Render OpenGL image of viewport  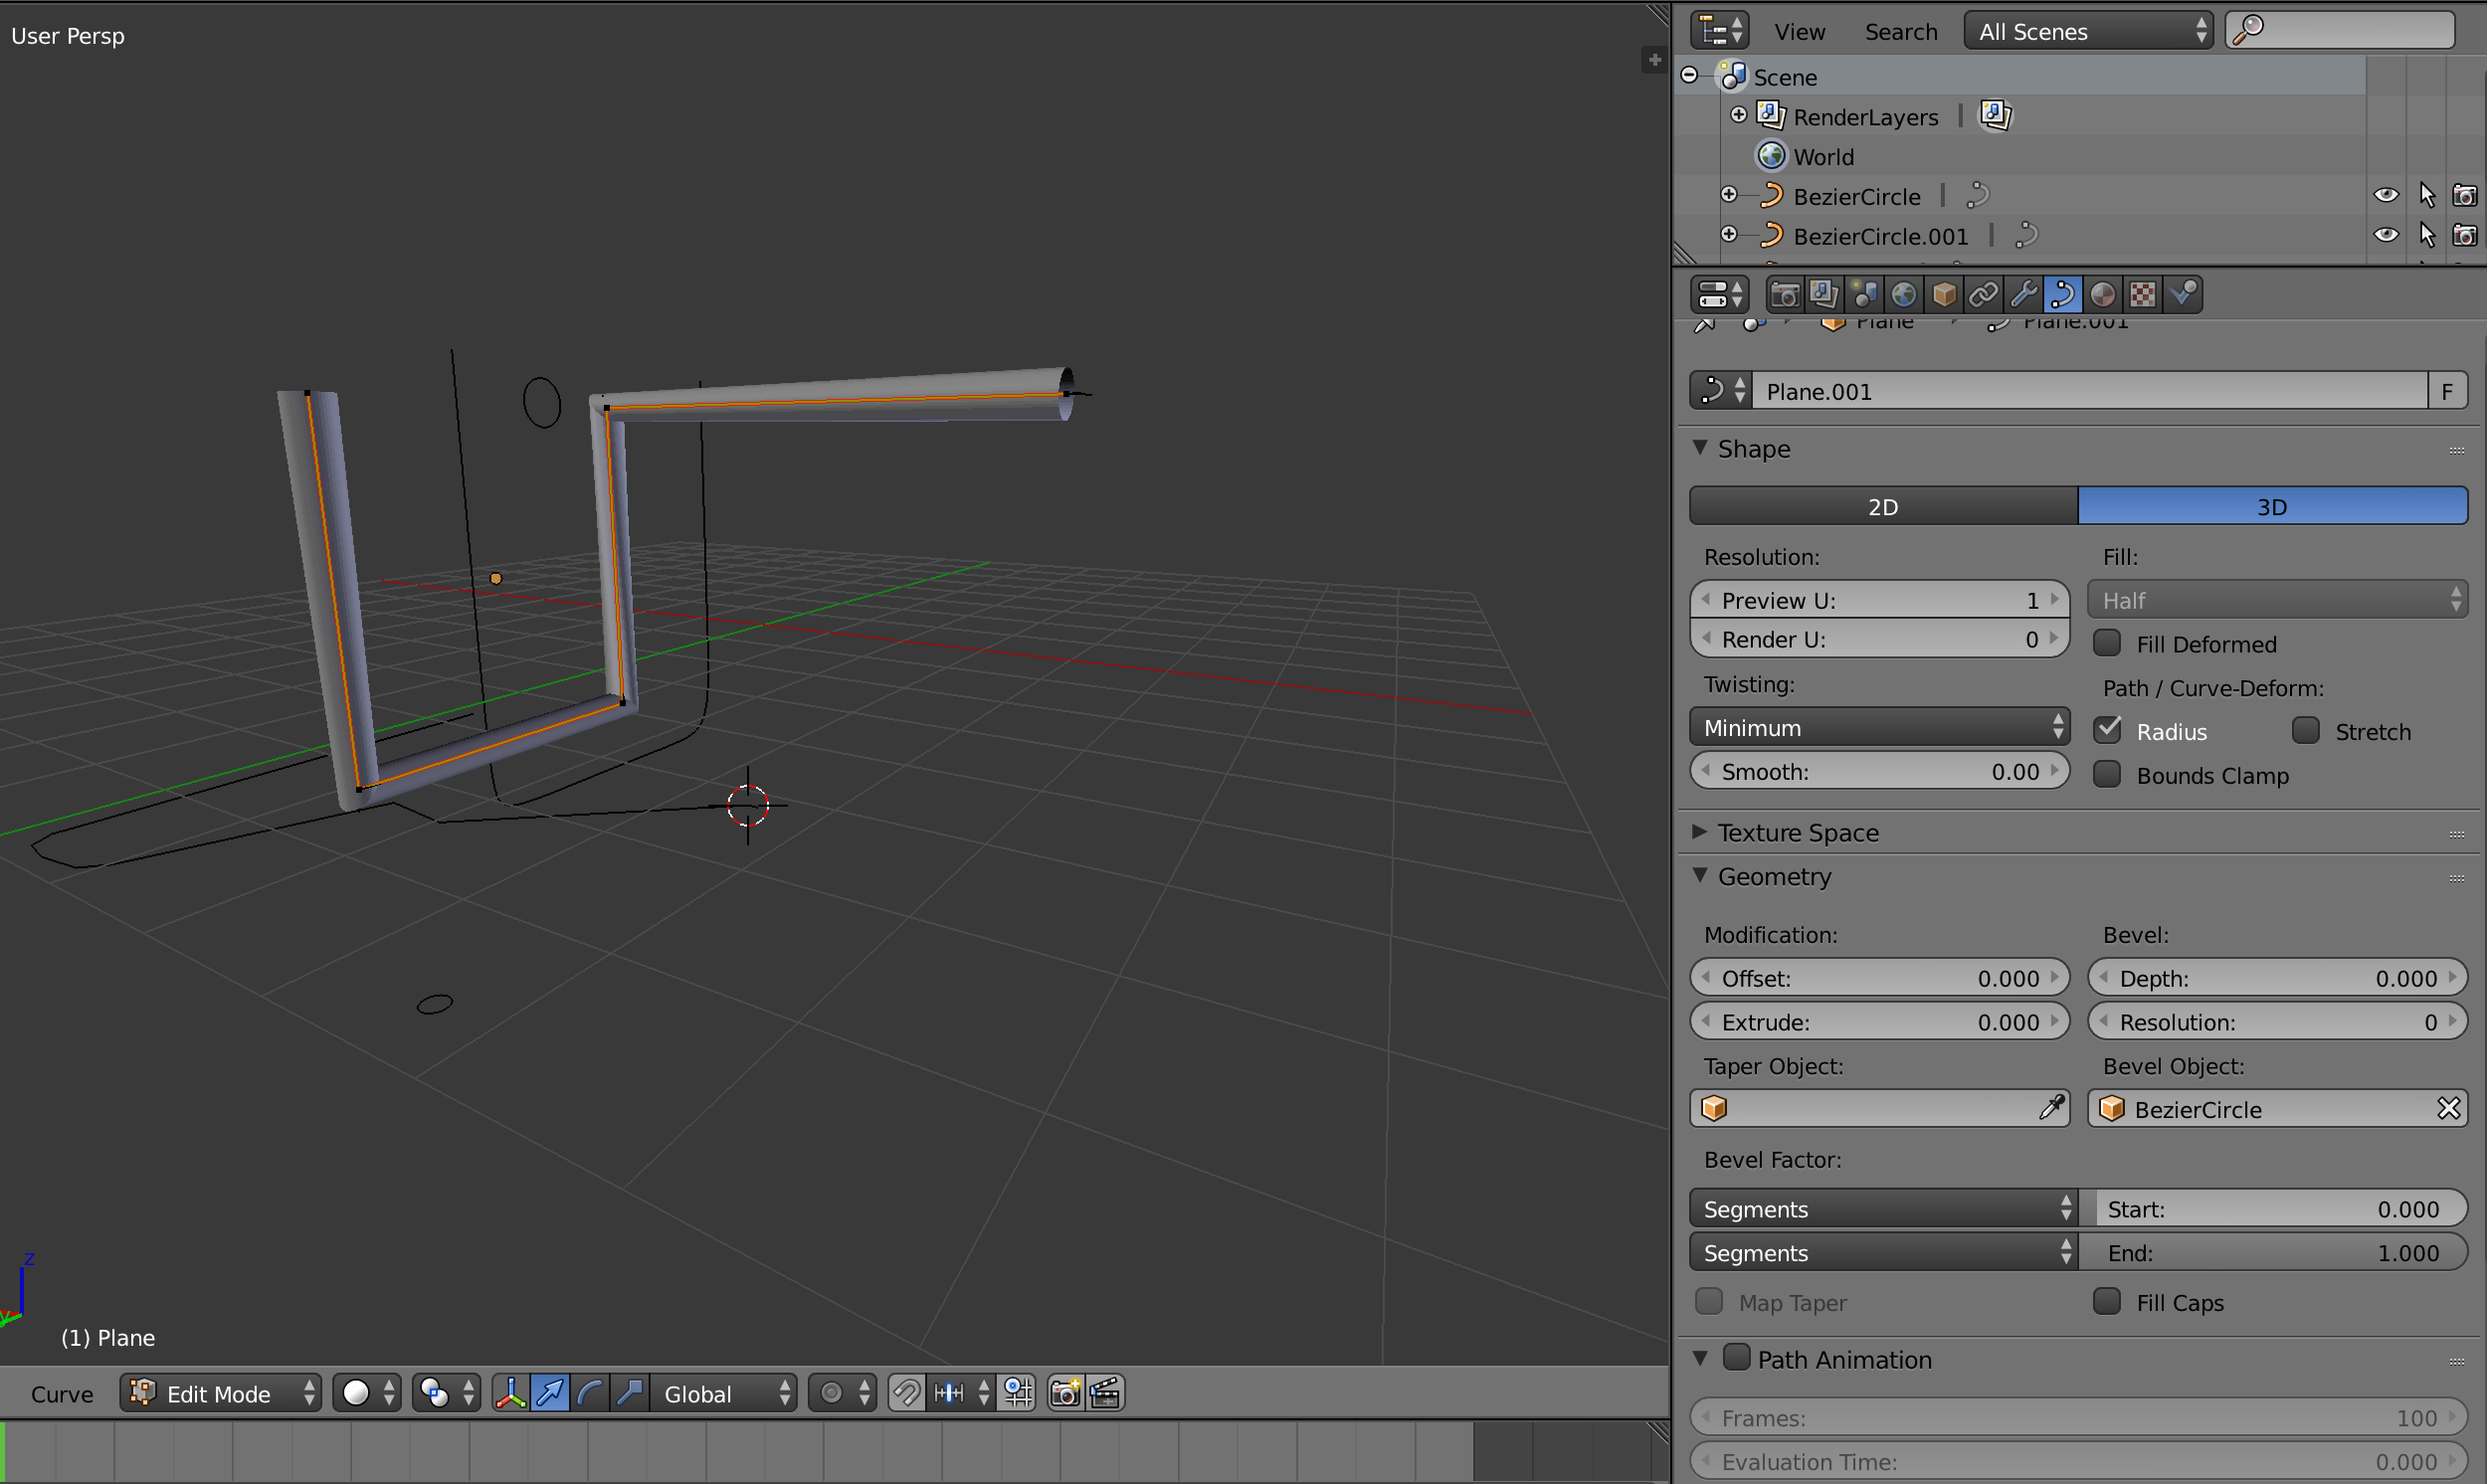tap(1065, 1393)
